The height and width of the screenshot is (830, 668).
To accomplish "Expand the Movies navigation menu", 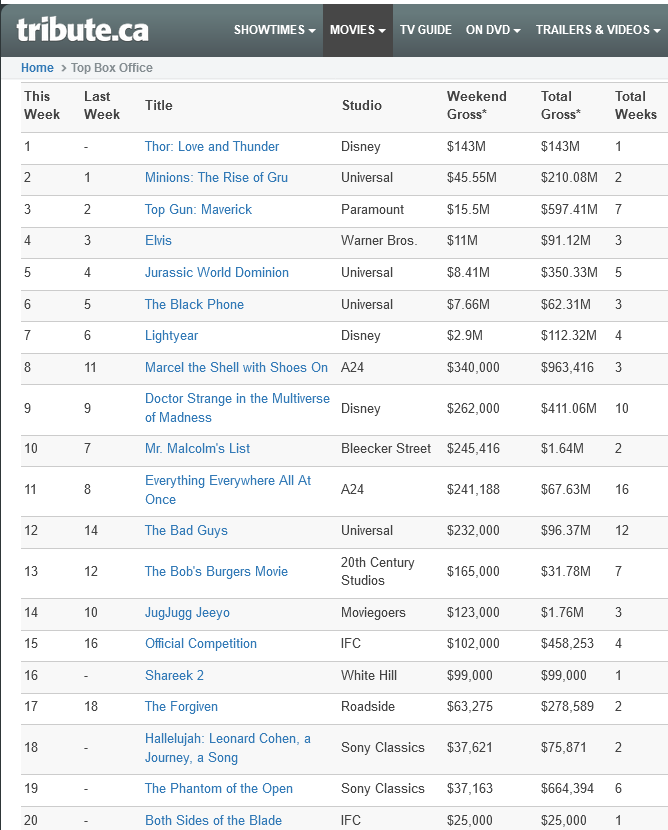I will coord(357,30).
